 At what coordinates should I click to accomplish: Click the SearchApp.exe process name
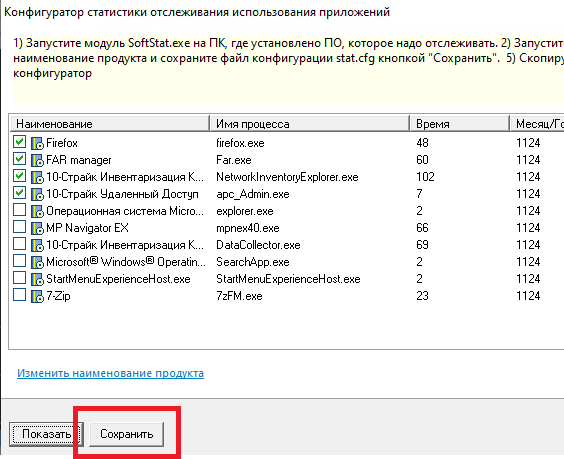tap(253, 262)
